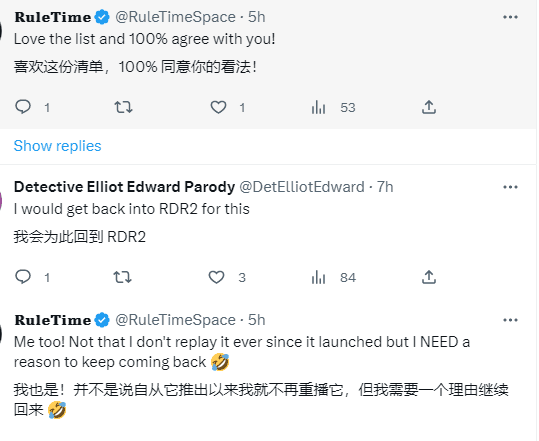Like the "Love the list" tweet

coord(218,107)
